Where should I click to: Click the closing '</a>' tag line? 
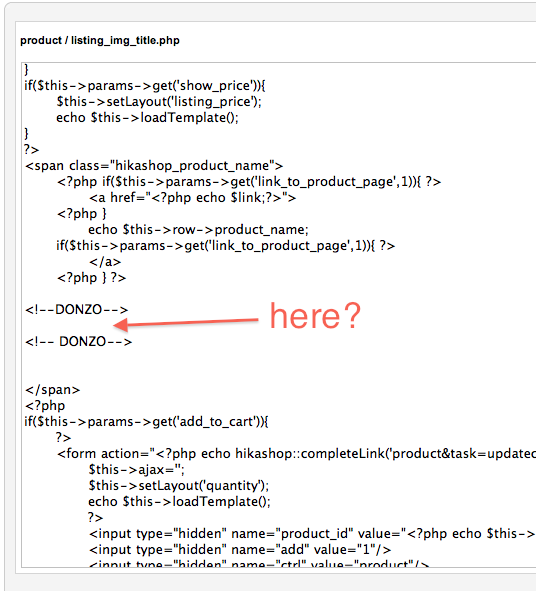(x=105, y=262)
